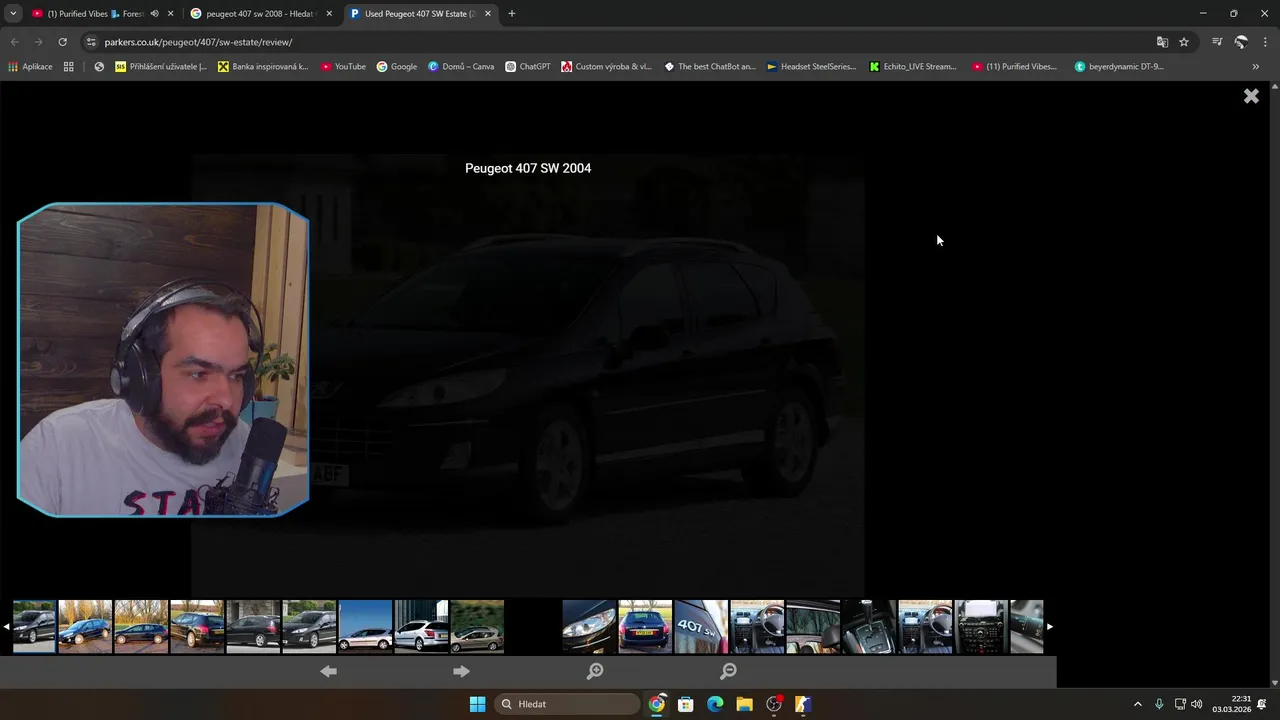This screenshot has height=720, width=1280.
Task: Open the Custom výroba bookmark
Action: tap(606, 67)
